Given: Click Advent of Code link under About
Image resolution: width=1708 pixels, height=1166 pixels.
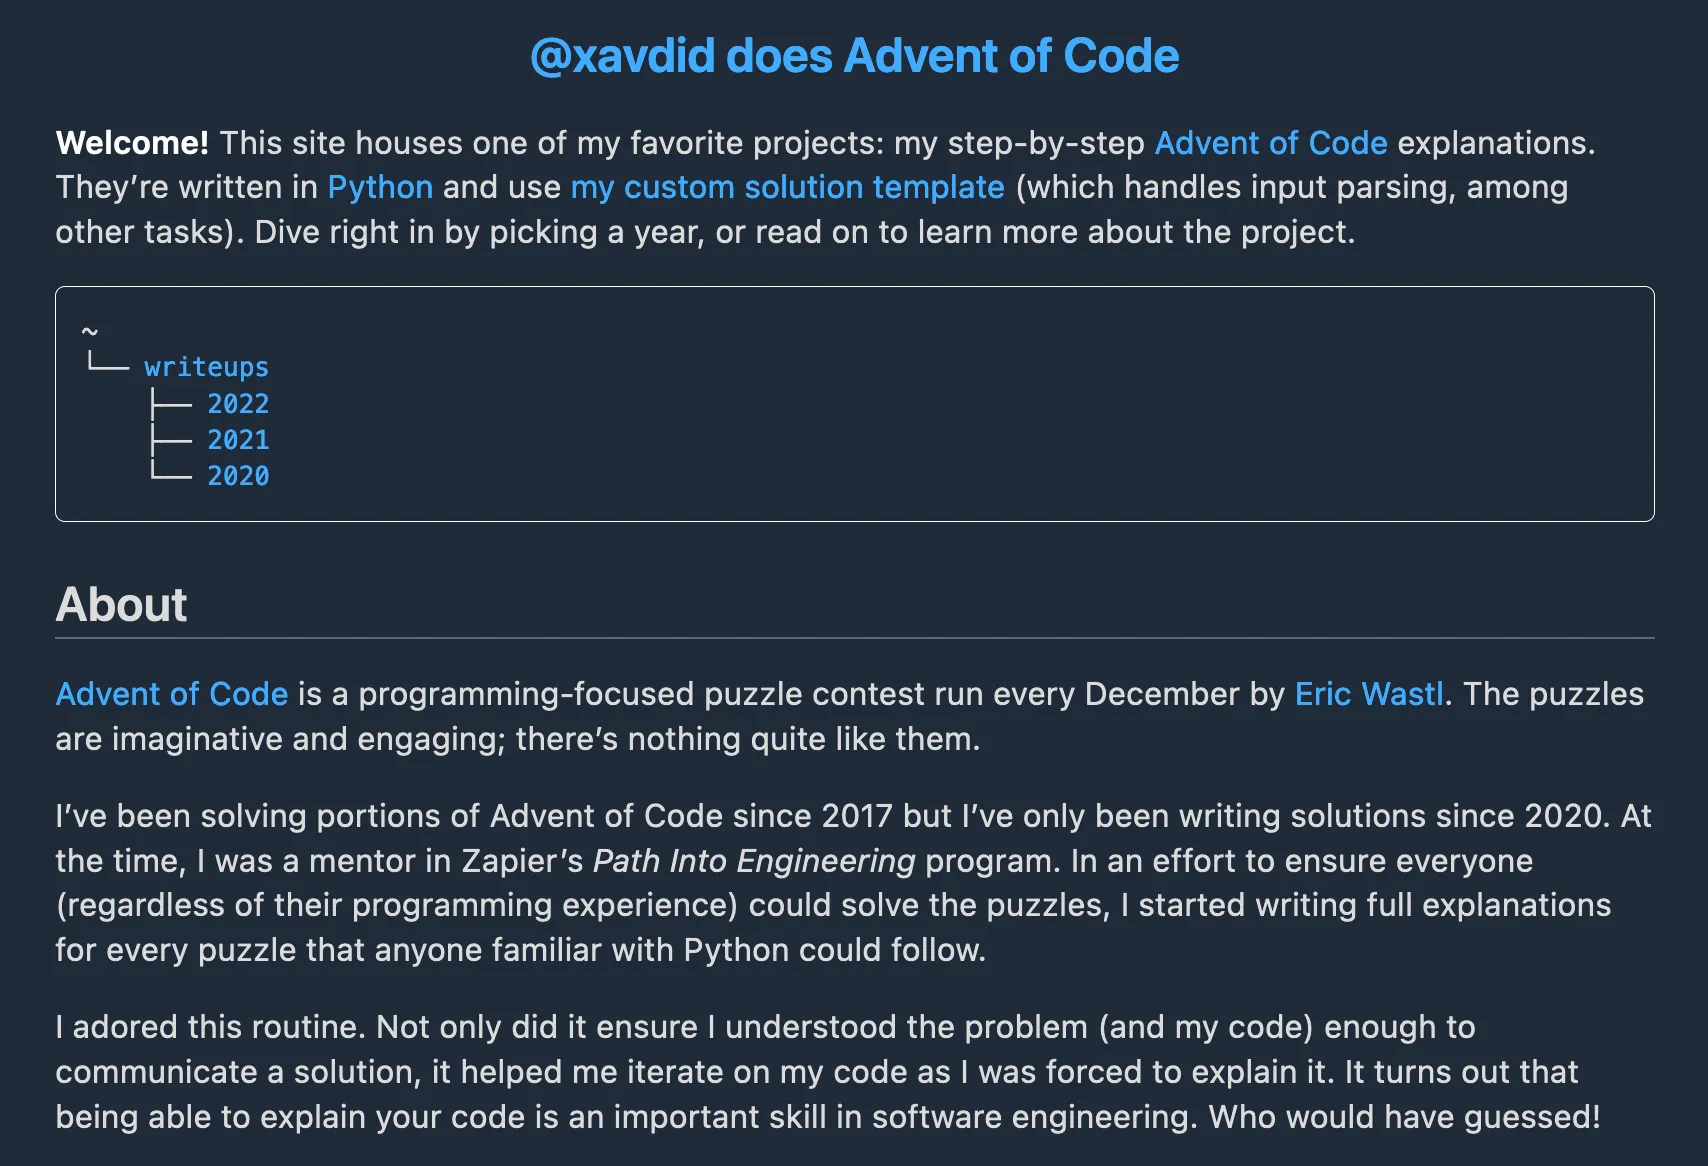Looking at the screenshot, I should click(171, 694).
